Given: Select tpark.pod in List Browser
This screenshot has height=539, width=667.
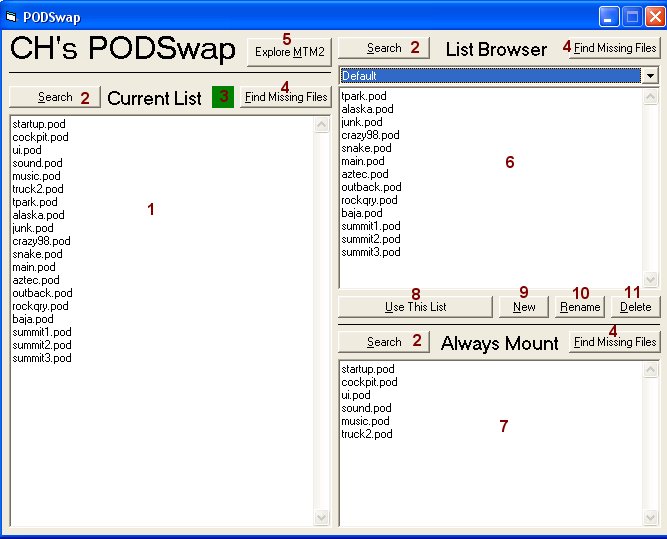Looking at the screenshot, I should pos(364,96).
